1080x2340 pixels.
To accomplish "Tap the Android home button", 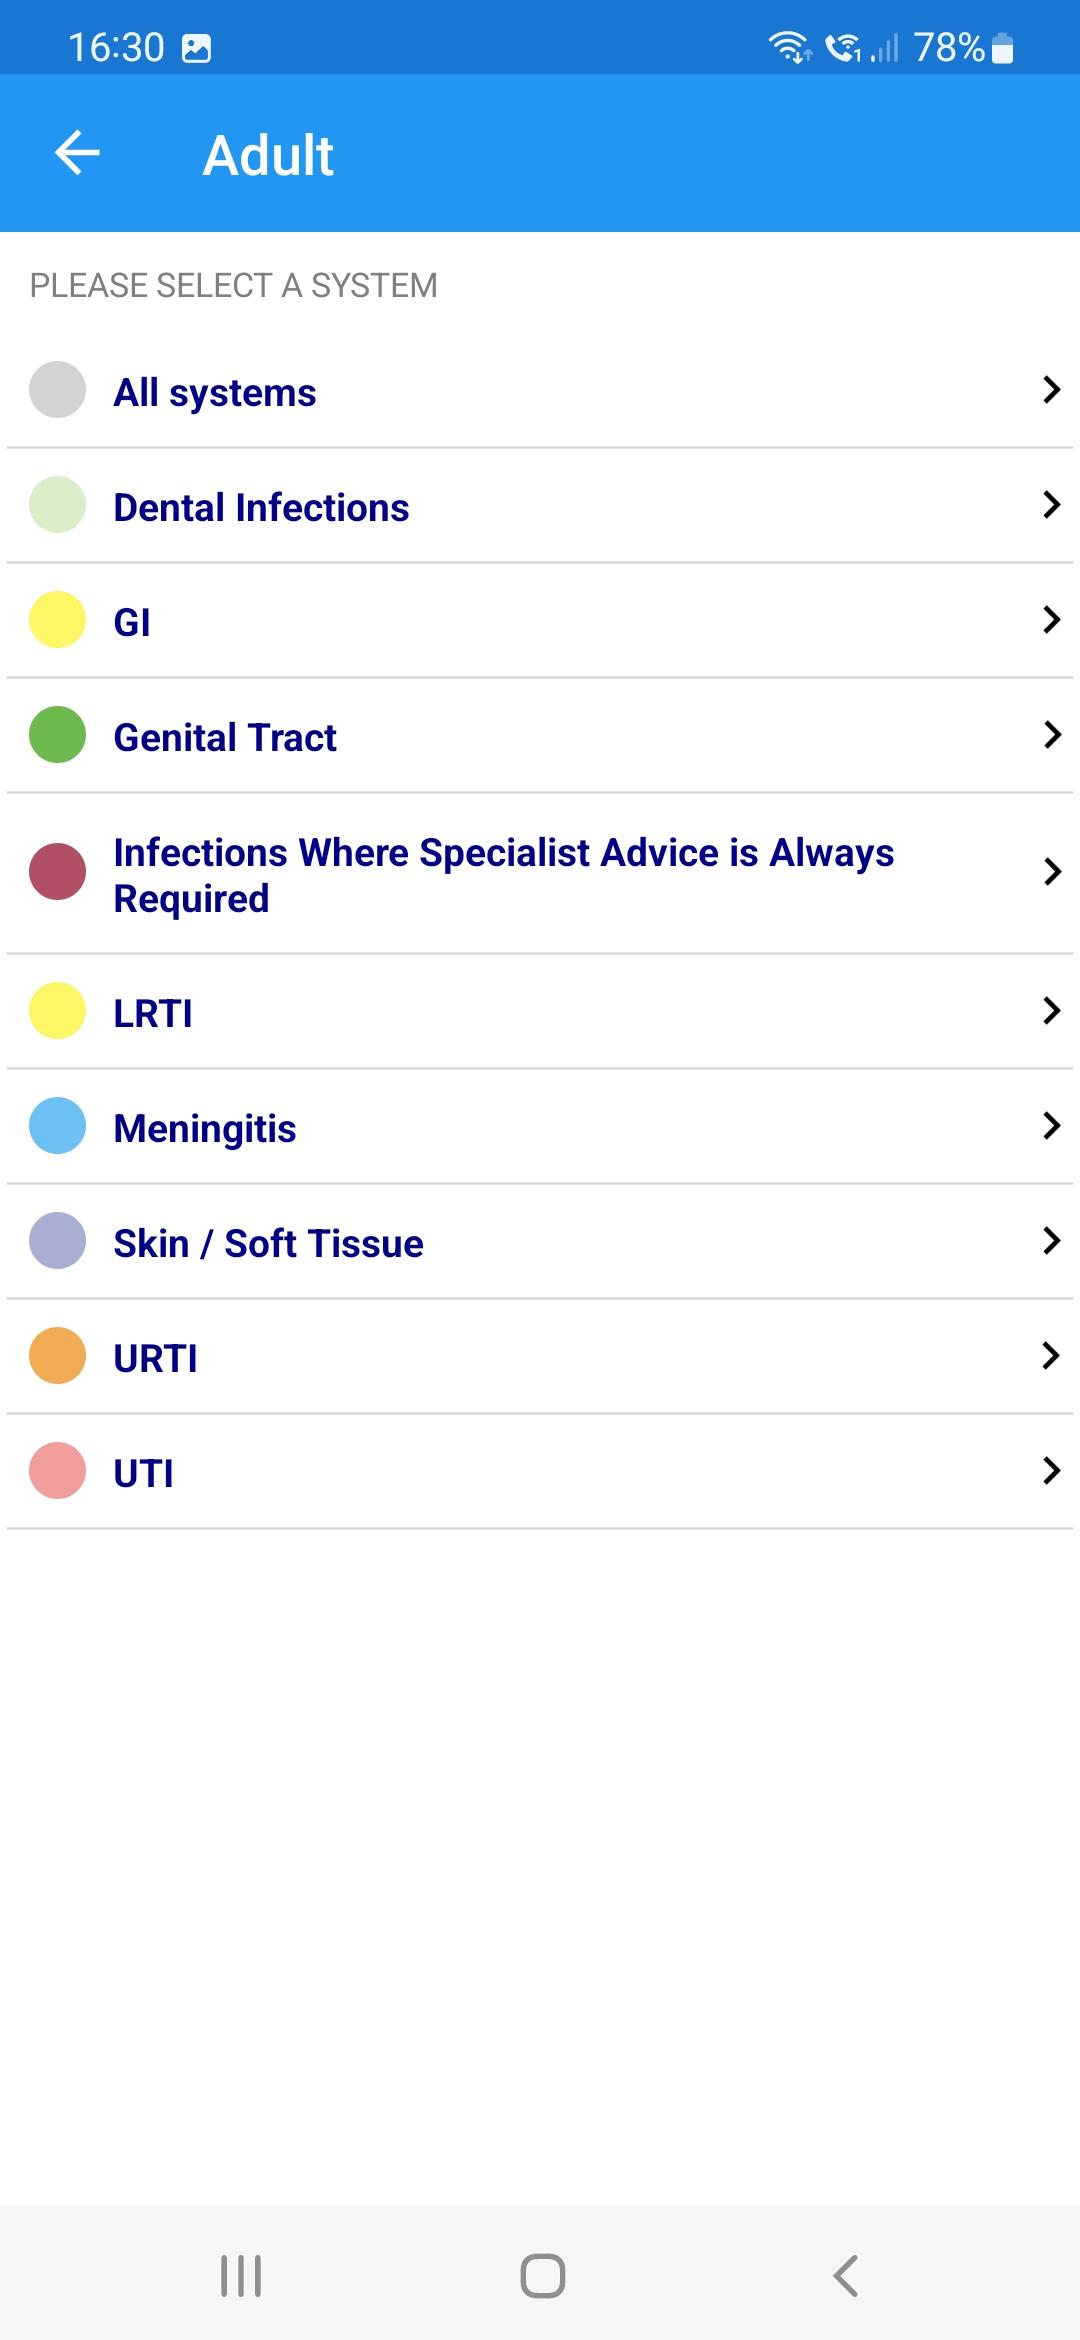I will (542, 2276).
